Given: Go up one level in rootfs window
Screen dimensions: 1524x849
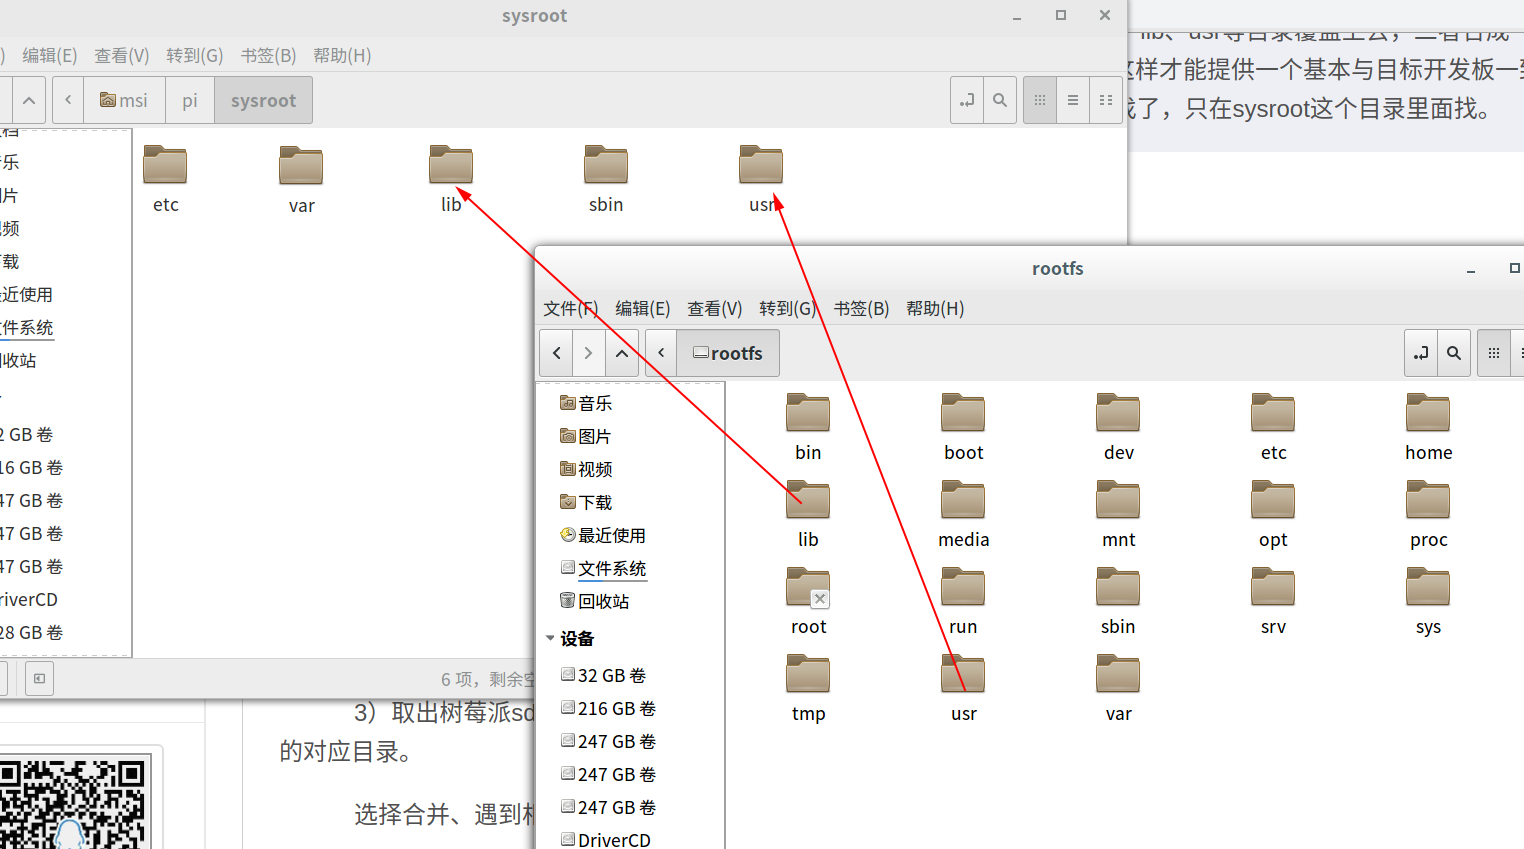Looking at the screenshot, I should click(x=622, y=353).
